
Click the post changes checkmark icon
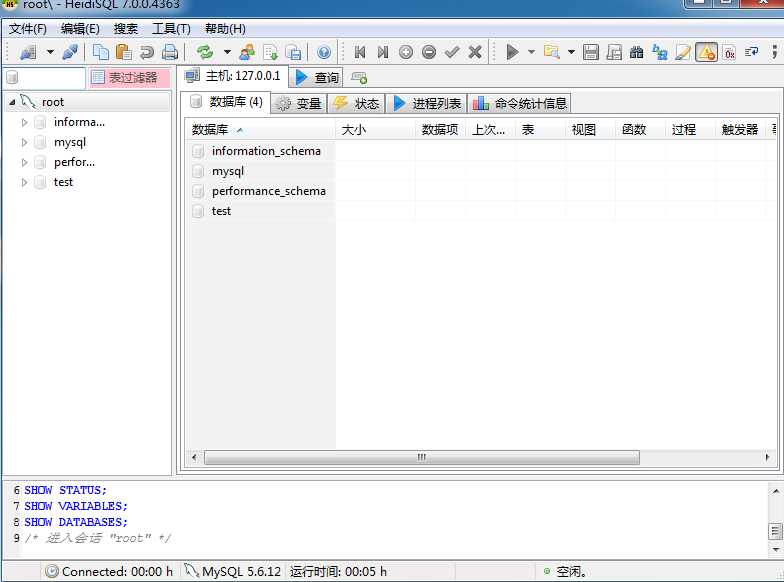pos(452,52)
